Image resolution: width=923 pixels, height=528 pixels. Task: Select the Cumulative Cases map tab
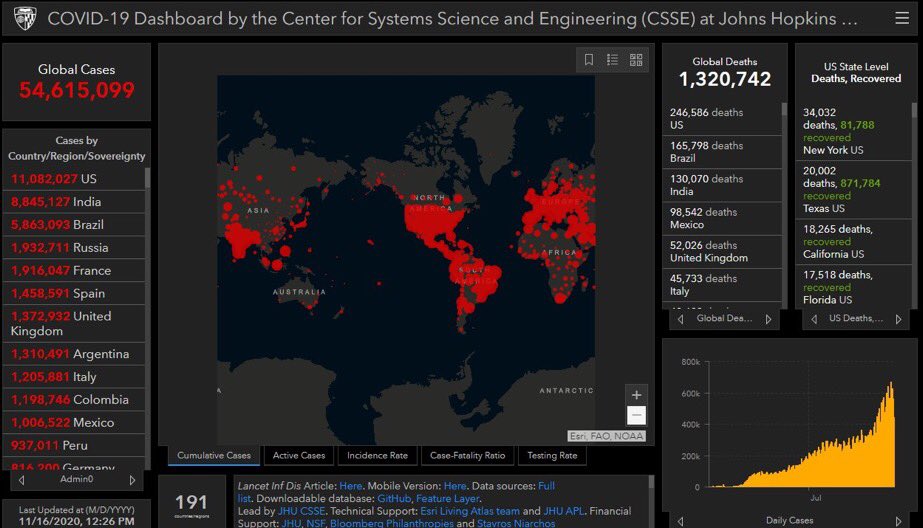coord(214,455)
